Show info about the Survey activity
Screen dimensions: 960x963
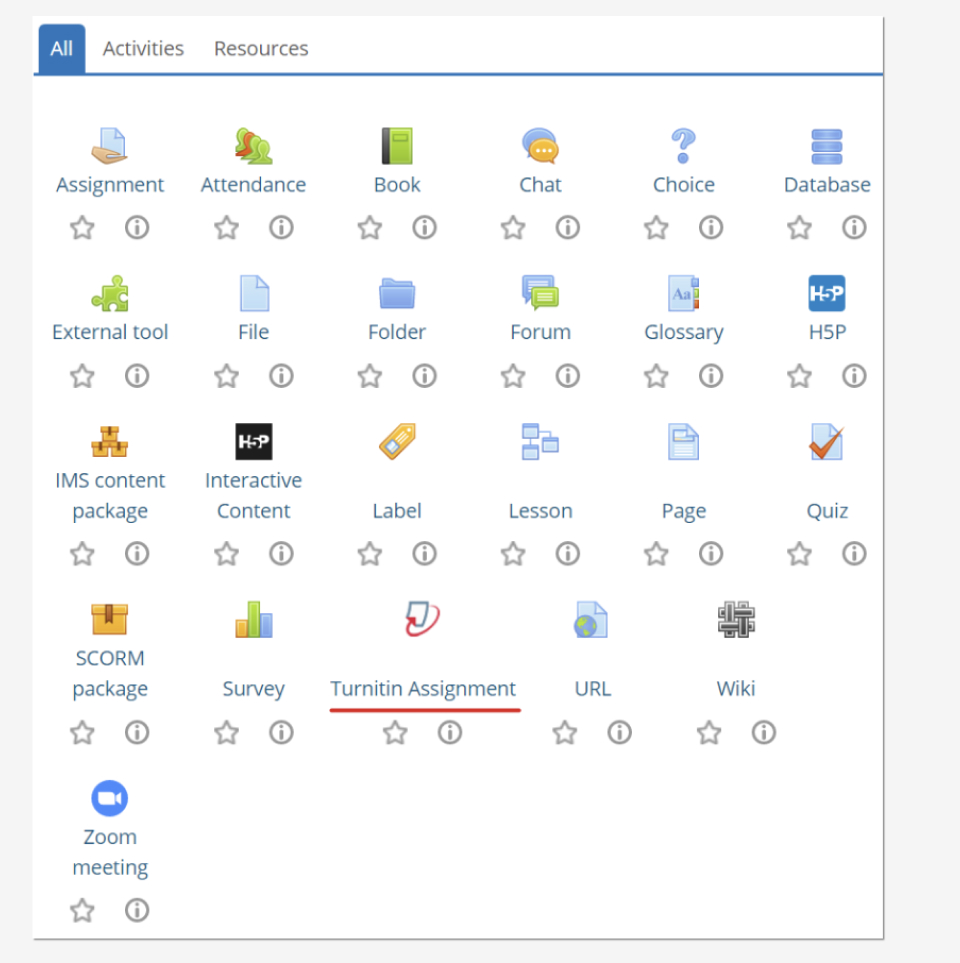281,733
